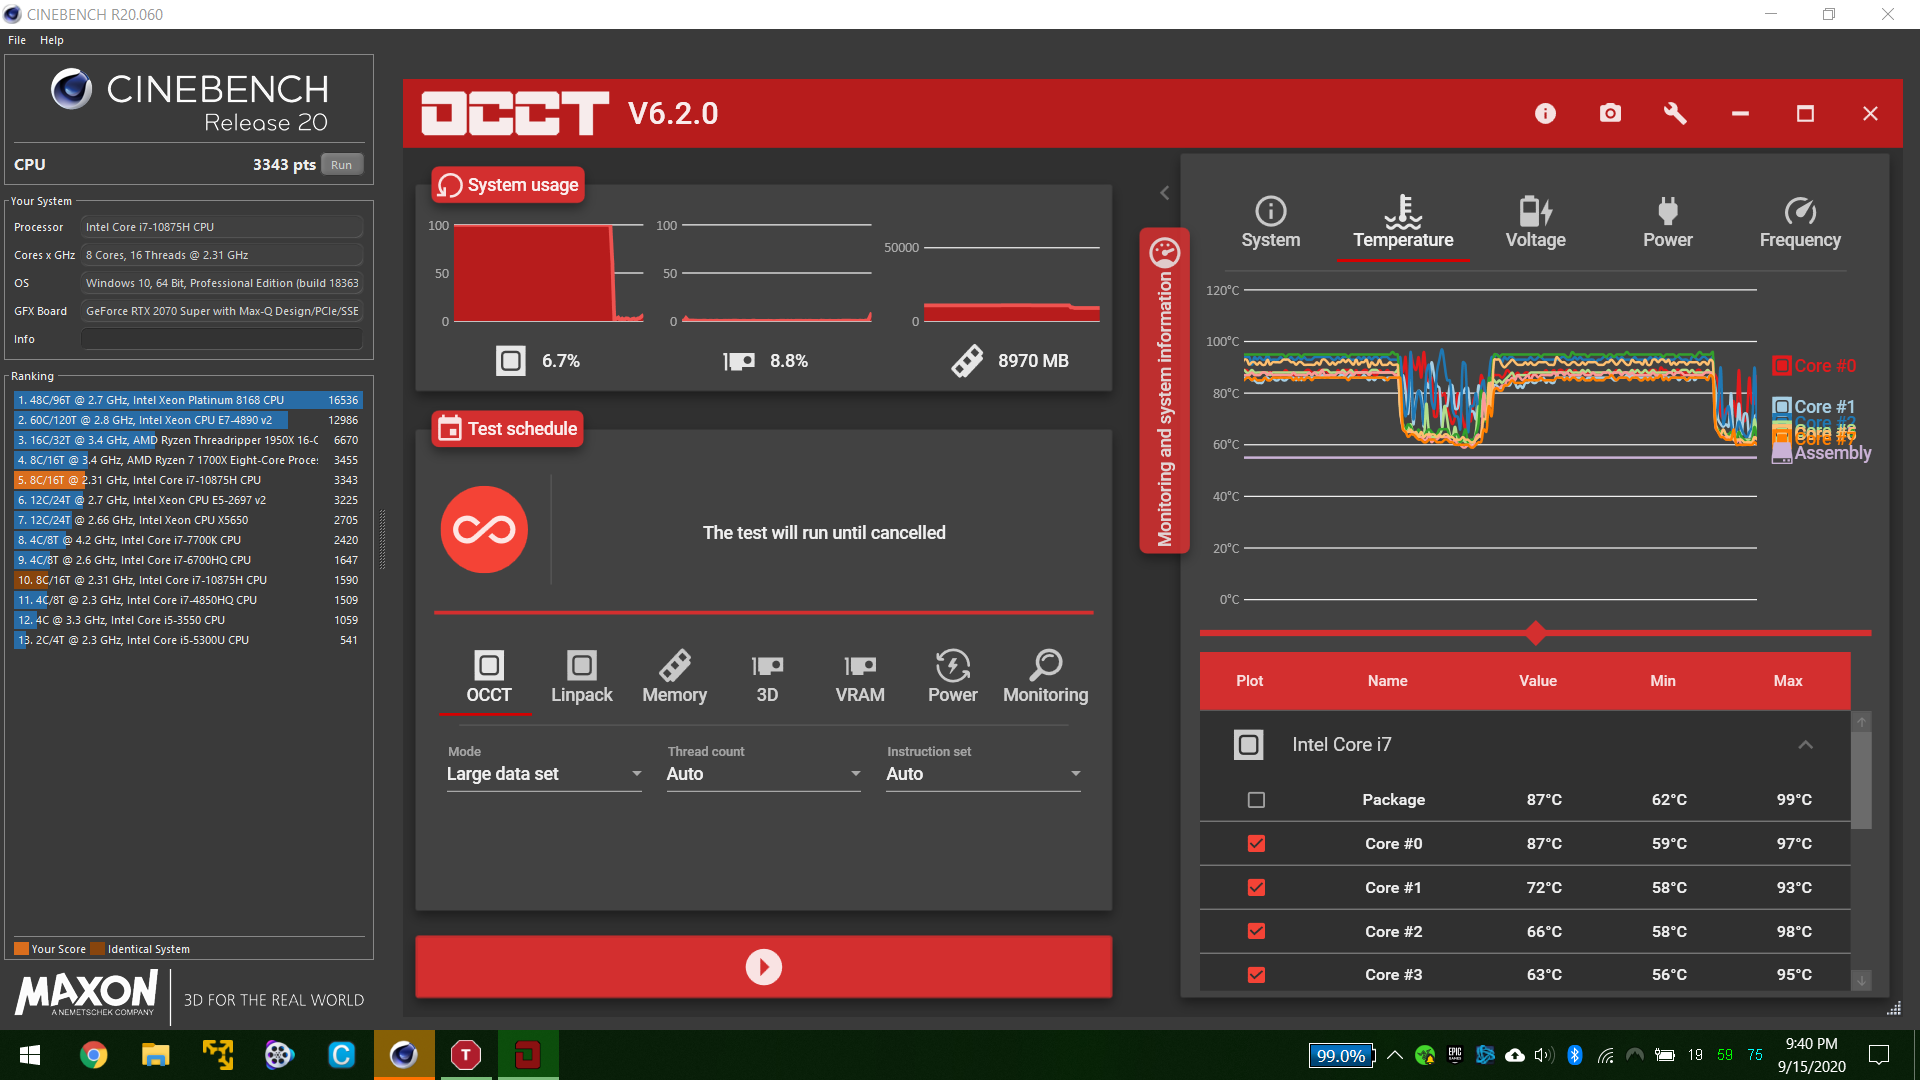Open the OCCT info/about icon
1920x1080 pixels.
click(1545, 114)
